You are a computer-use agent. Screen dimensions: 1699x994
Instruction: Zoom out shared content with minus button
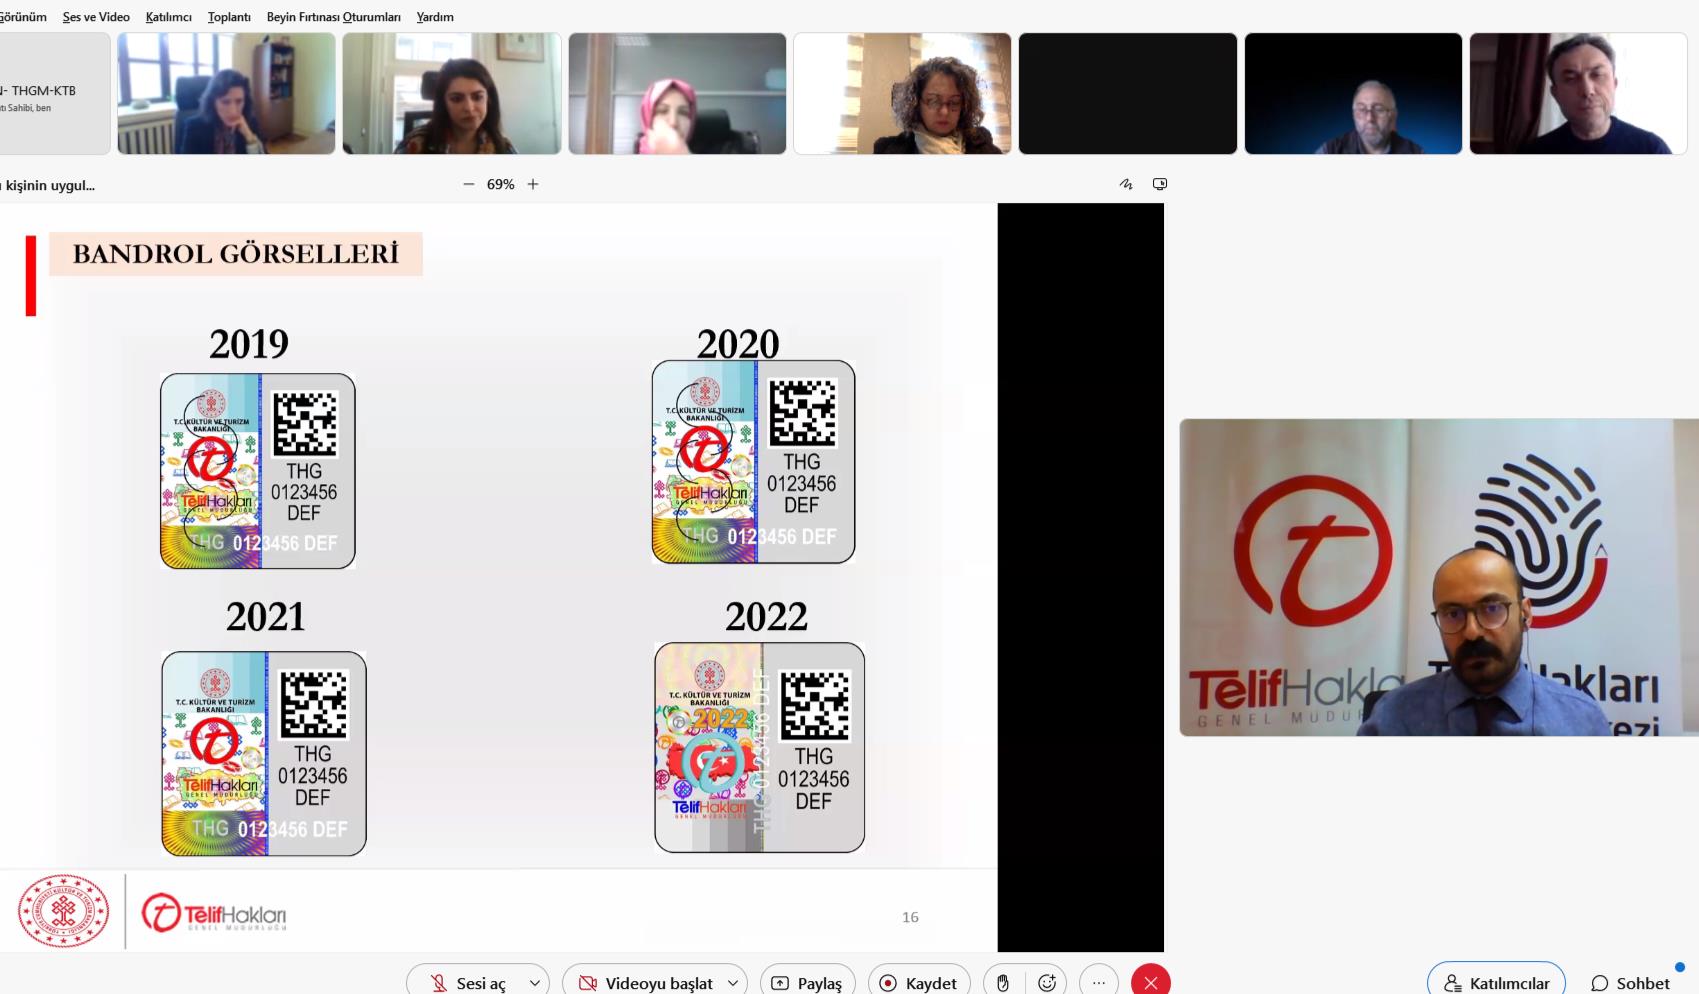[x=468, y=184]
